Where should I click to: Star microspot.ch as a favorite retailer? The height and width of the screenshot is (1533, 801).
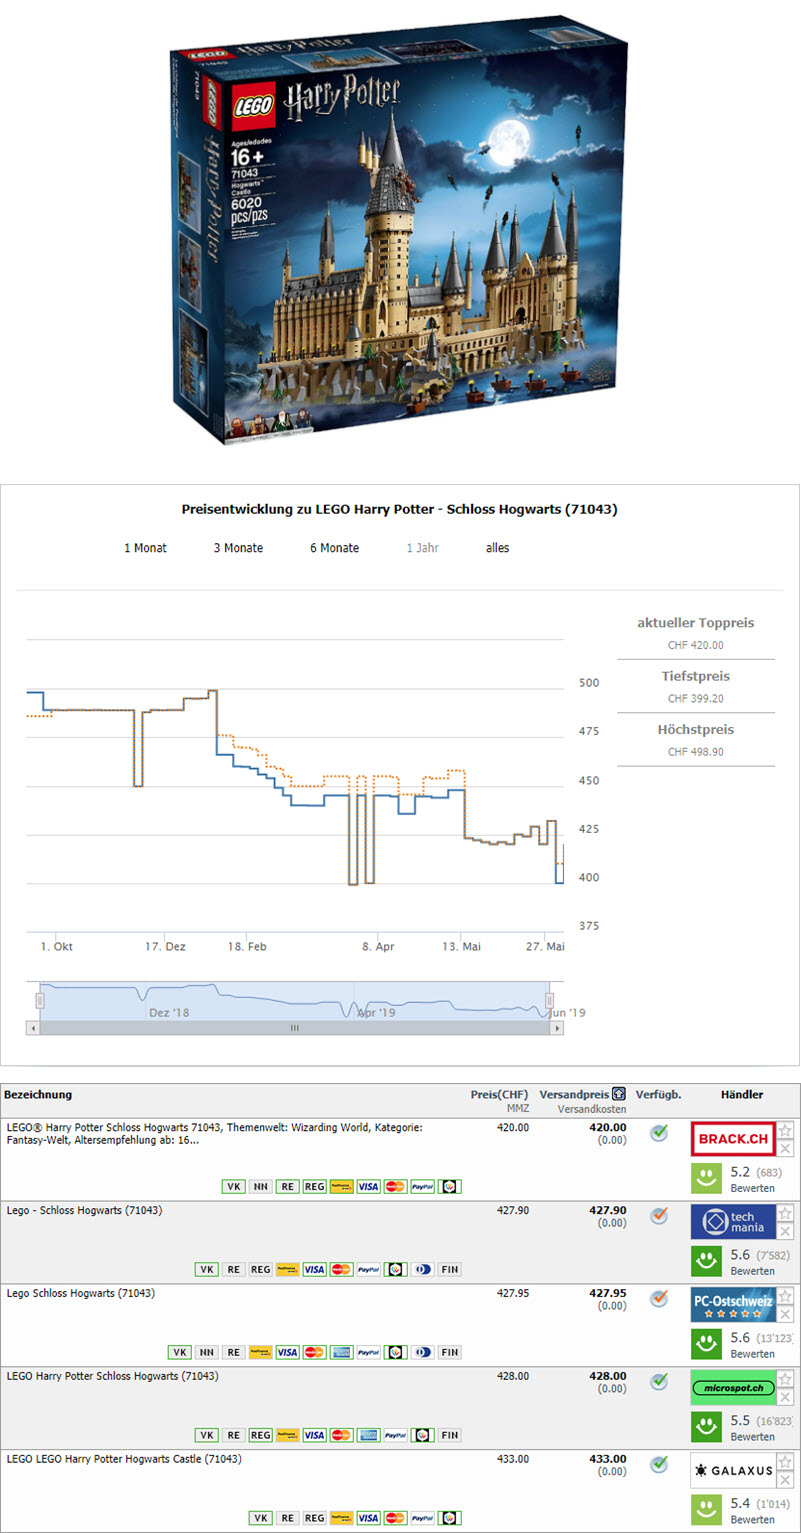[x=785, y=1378]
